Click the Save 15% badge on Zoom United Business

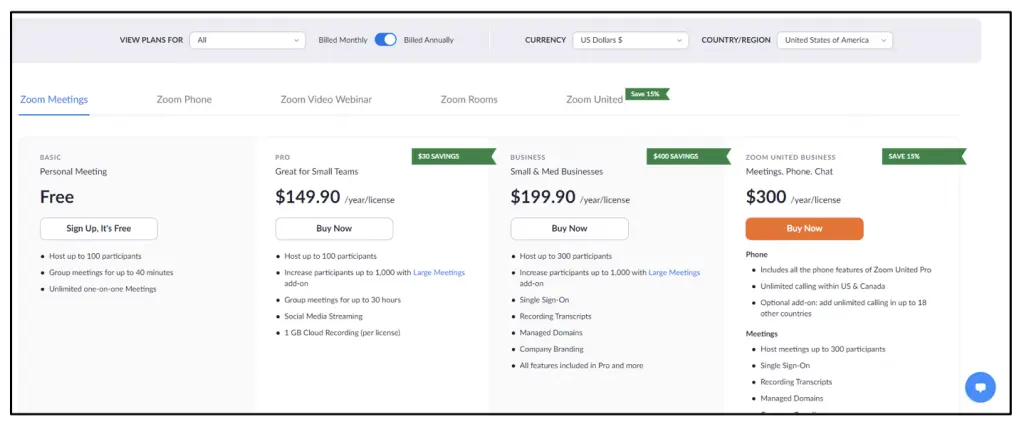point(922,156)
